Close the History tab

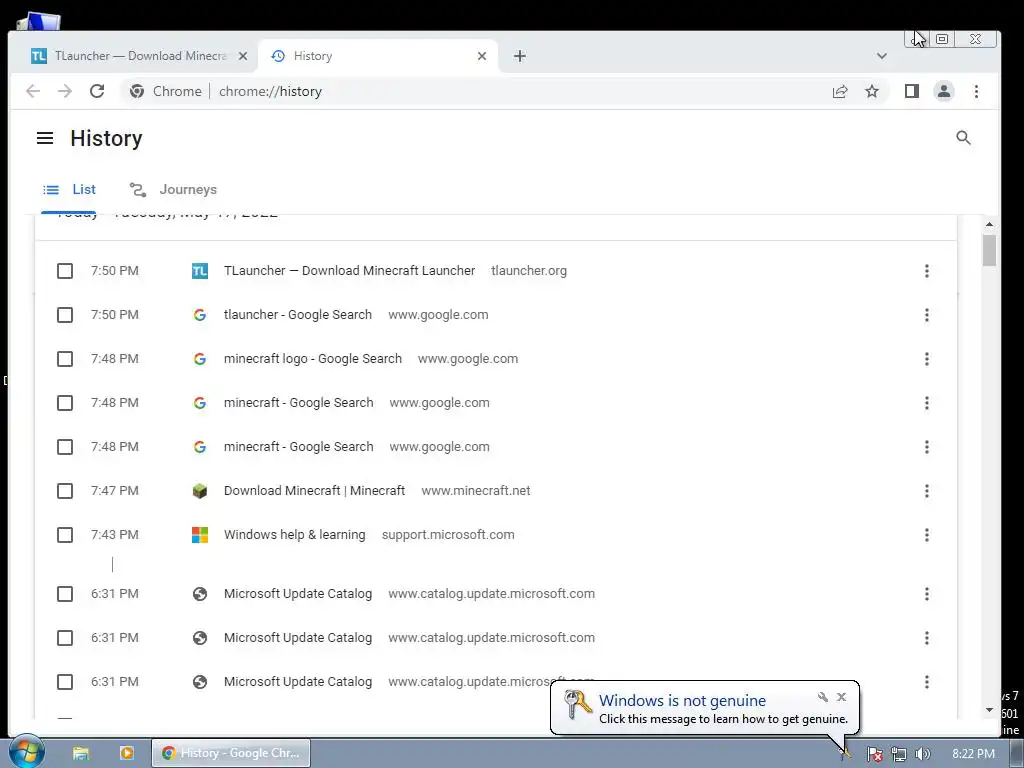tap(482, 56)
